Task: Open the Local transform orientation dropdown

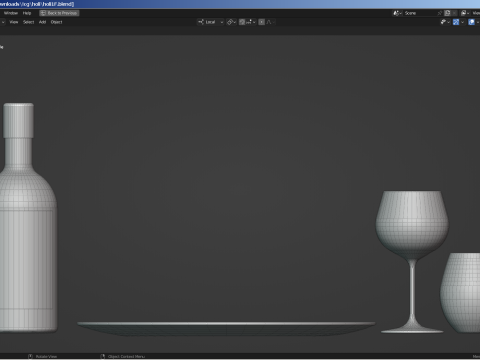Action: pos(210,22)
